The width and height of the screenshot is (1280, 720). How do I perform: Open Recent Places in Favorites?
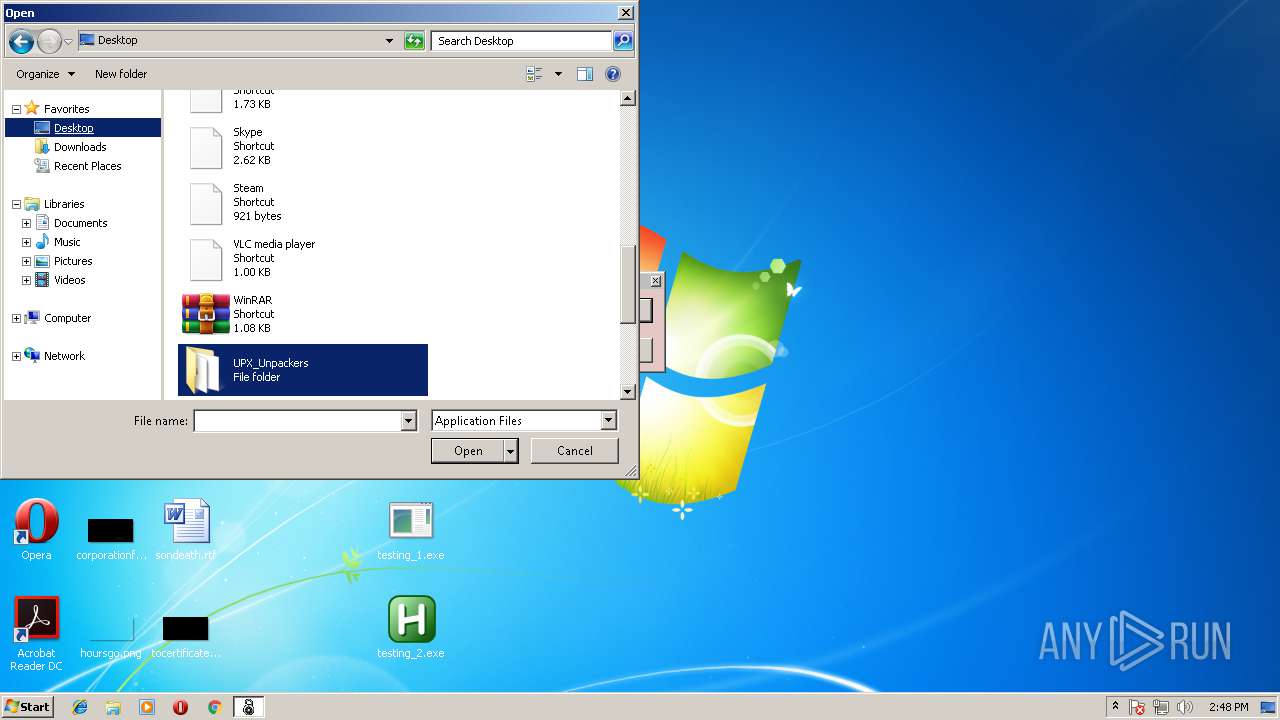(87, 166)
